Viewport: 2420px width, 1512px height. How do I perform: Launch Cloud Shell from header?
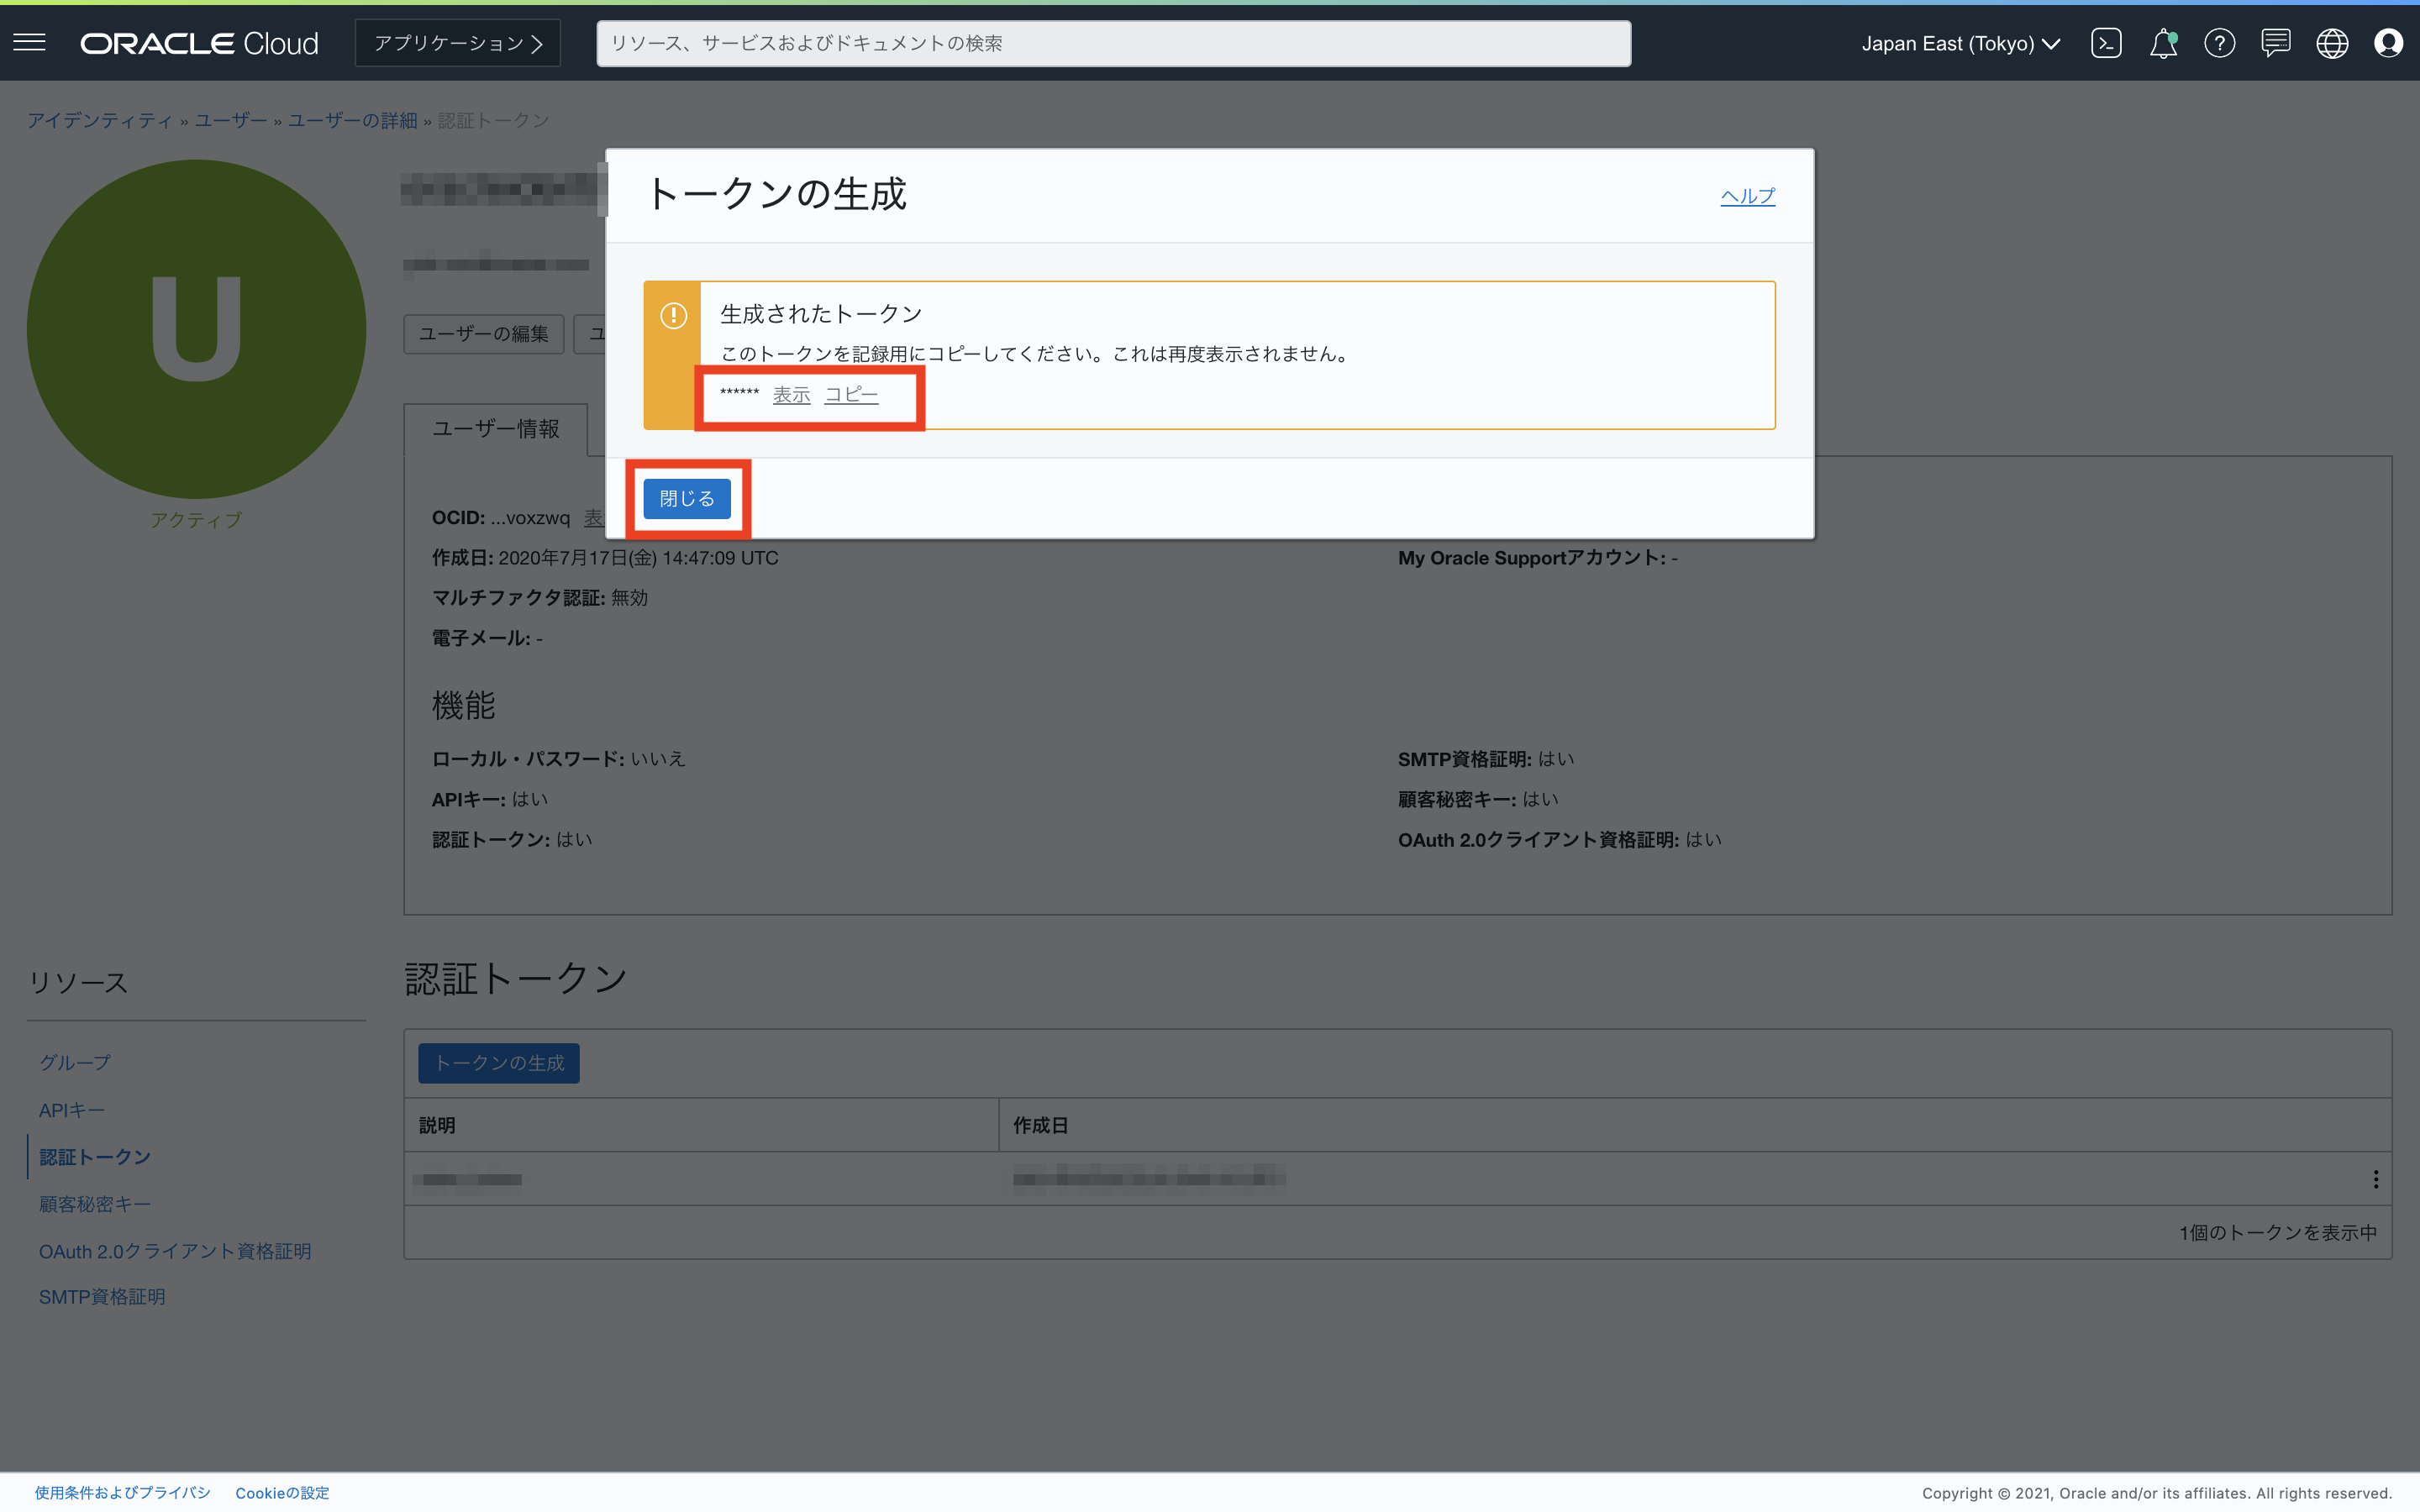[x=2105, y=43]
